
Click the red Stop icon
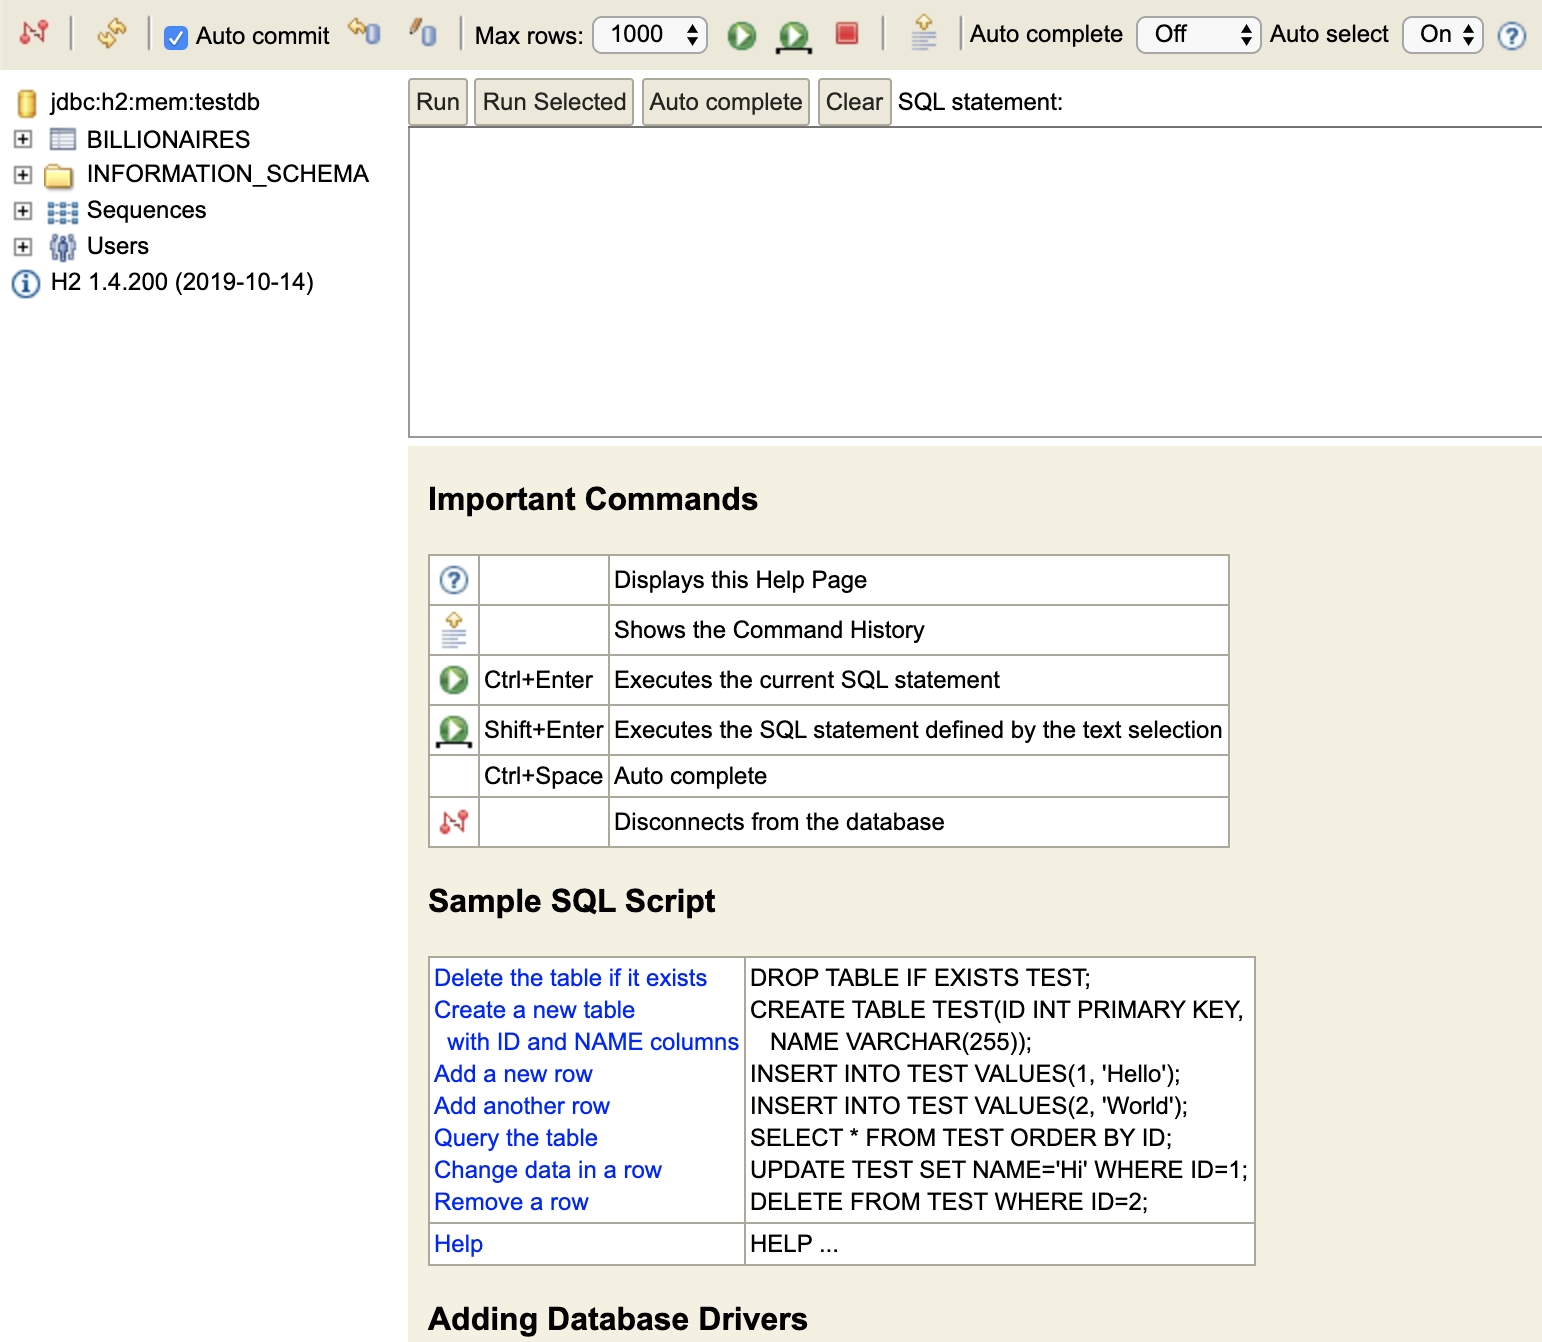(847, 34)
